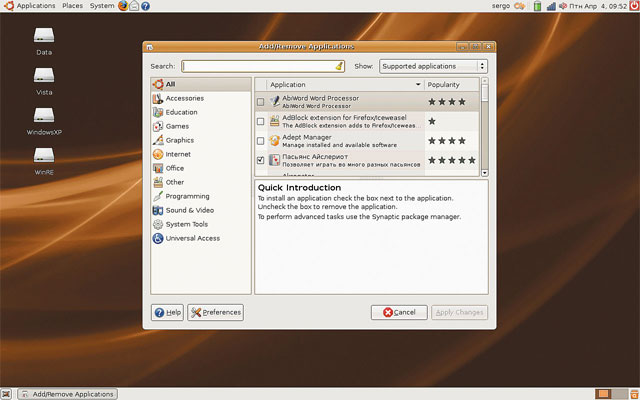Click the Sound & Video category icon
Screen dimensions: 640x400
tap(158, 210)
